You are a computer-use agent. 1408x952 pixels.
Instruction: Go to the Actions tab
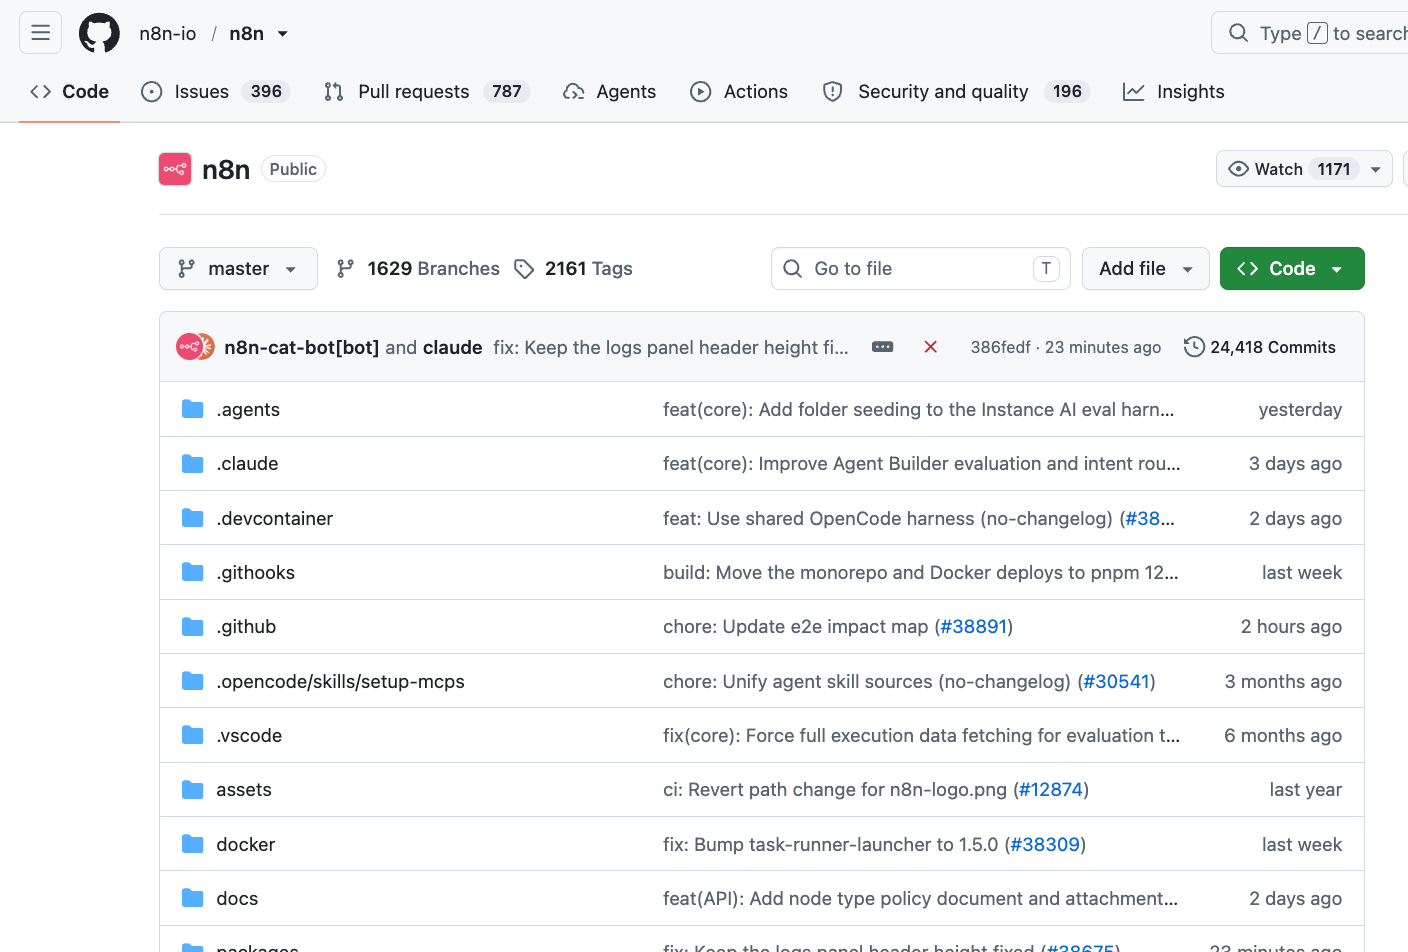pyautogui.click(x=739, y=91)
